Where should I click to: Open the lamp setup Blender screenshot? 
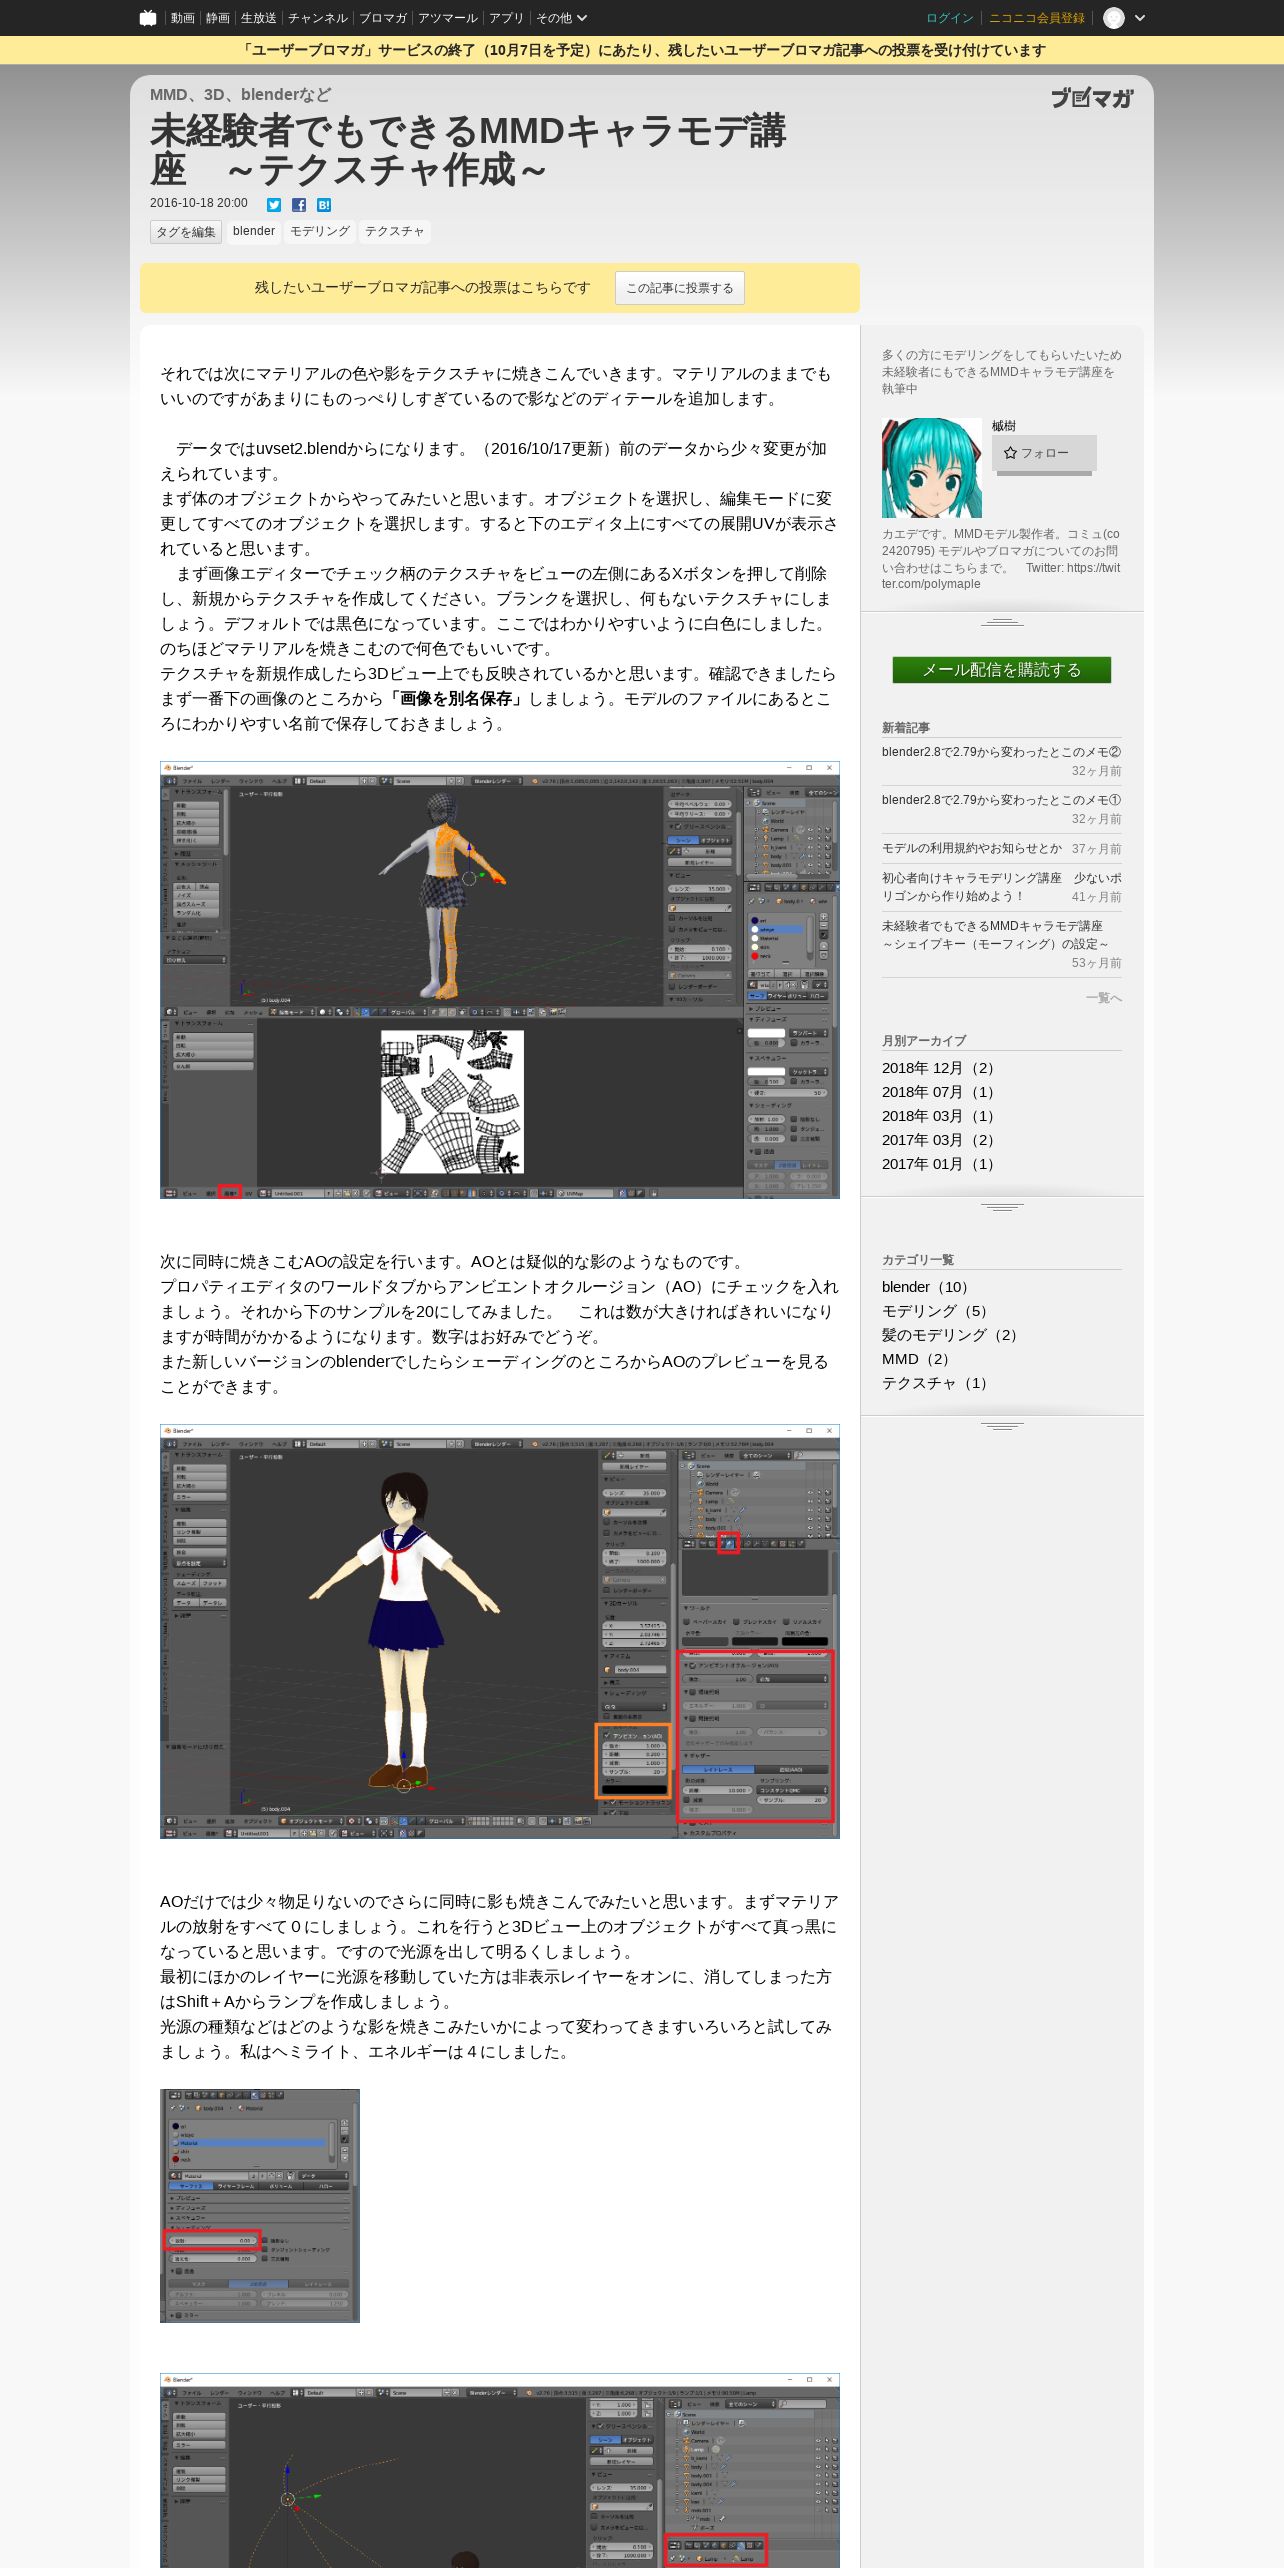(500, 2470)
